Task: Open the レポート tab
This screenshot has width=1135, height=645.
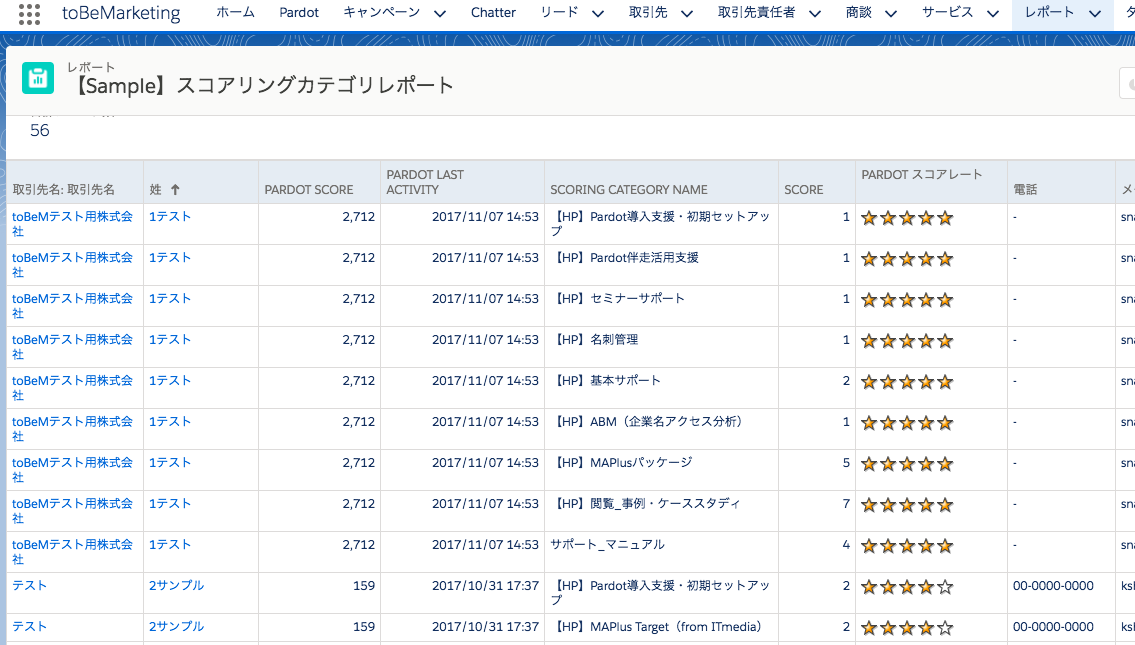Action: (x=1050, y=12)
